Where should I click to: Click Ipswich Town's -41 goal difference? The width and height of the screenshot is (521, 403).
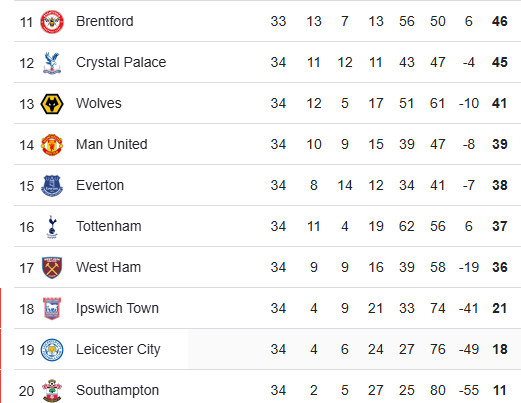469,308
